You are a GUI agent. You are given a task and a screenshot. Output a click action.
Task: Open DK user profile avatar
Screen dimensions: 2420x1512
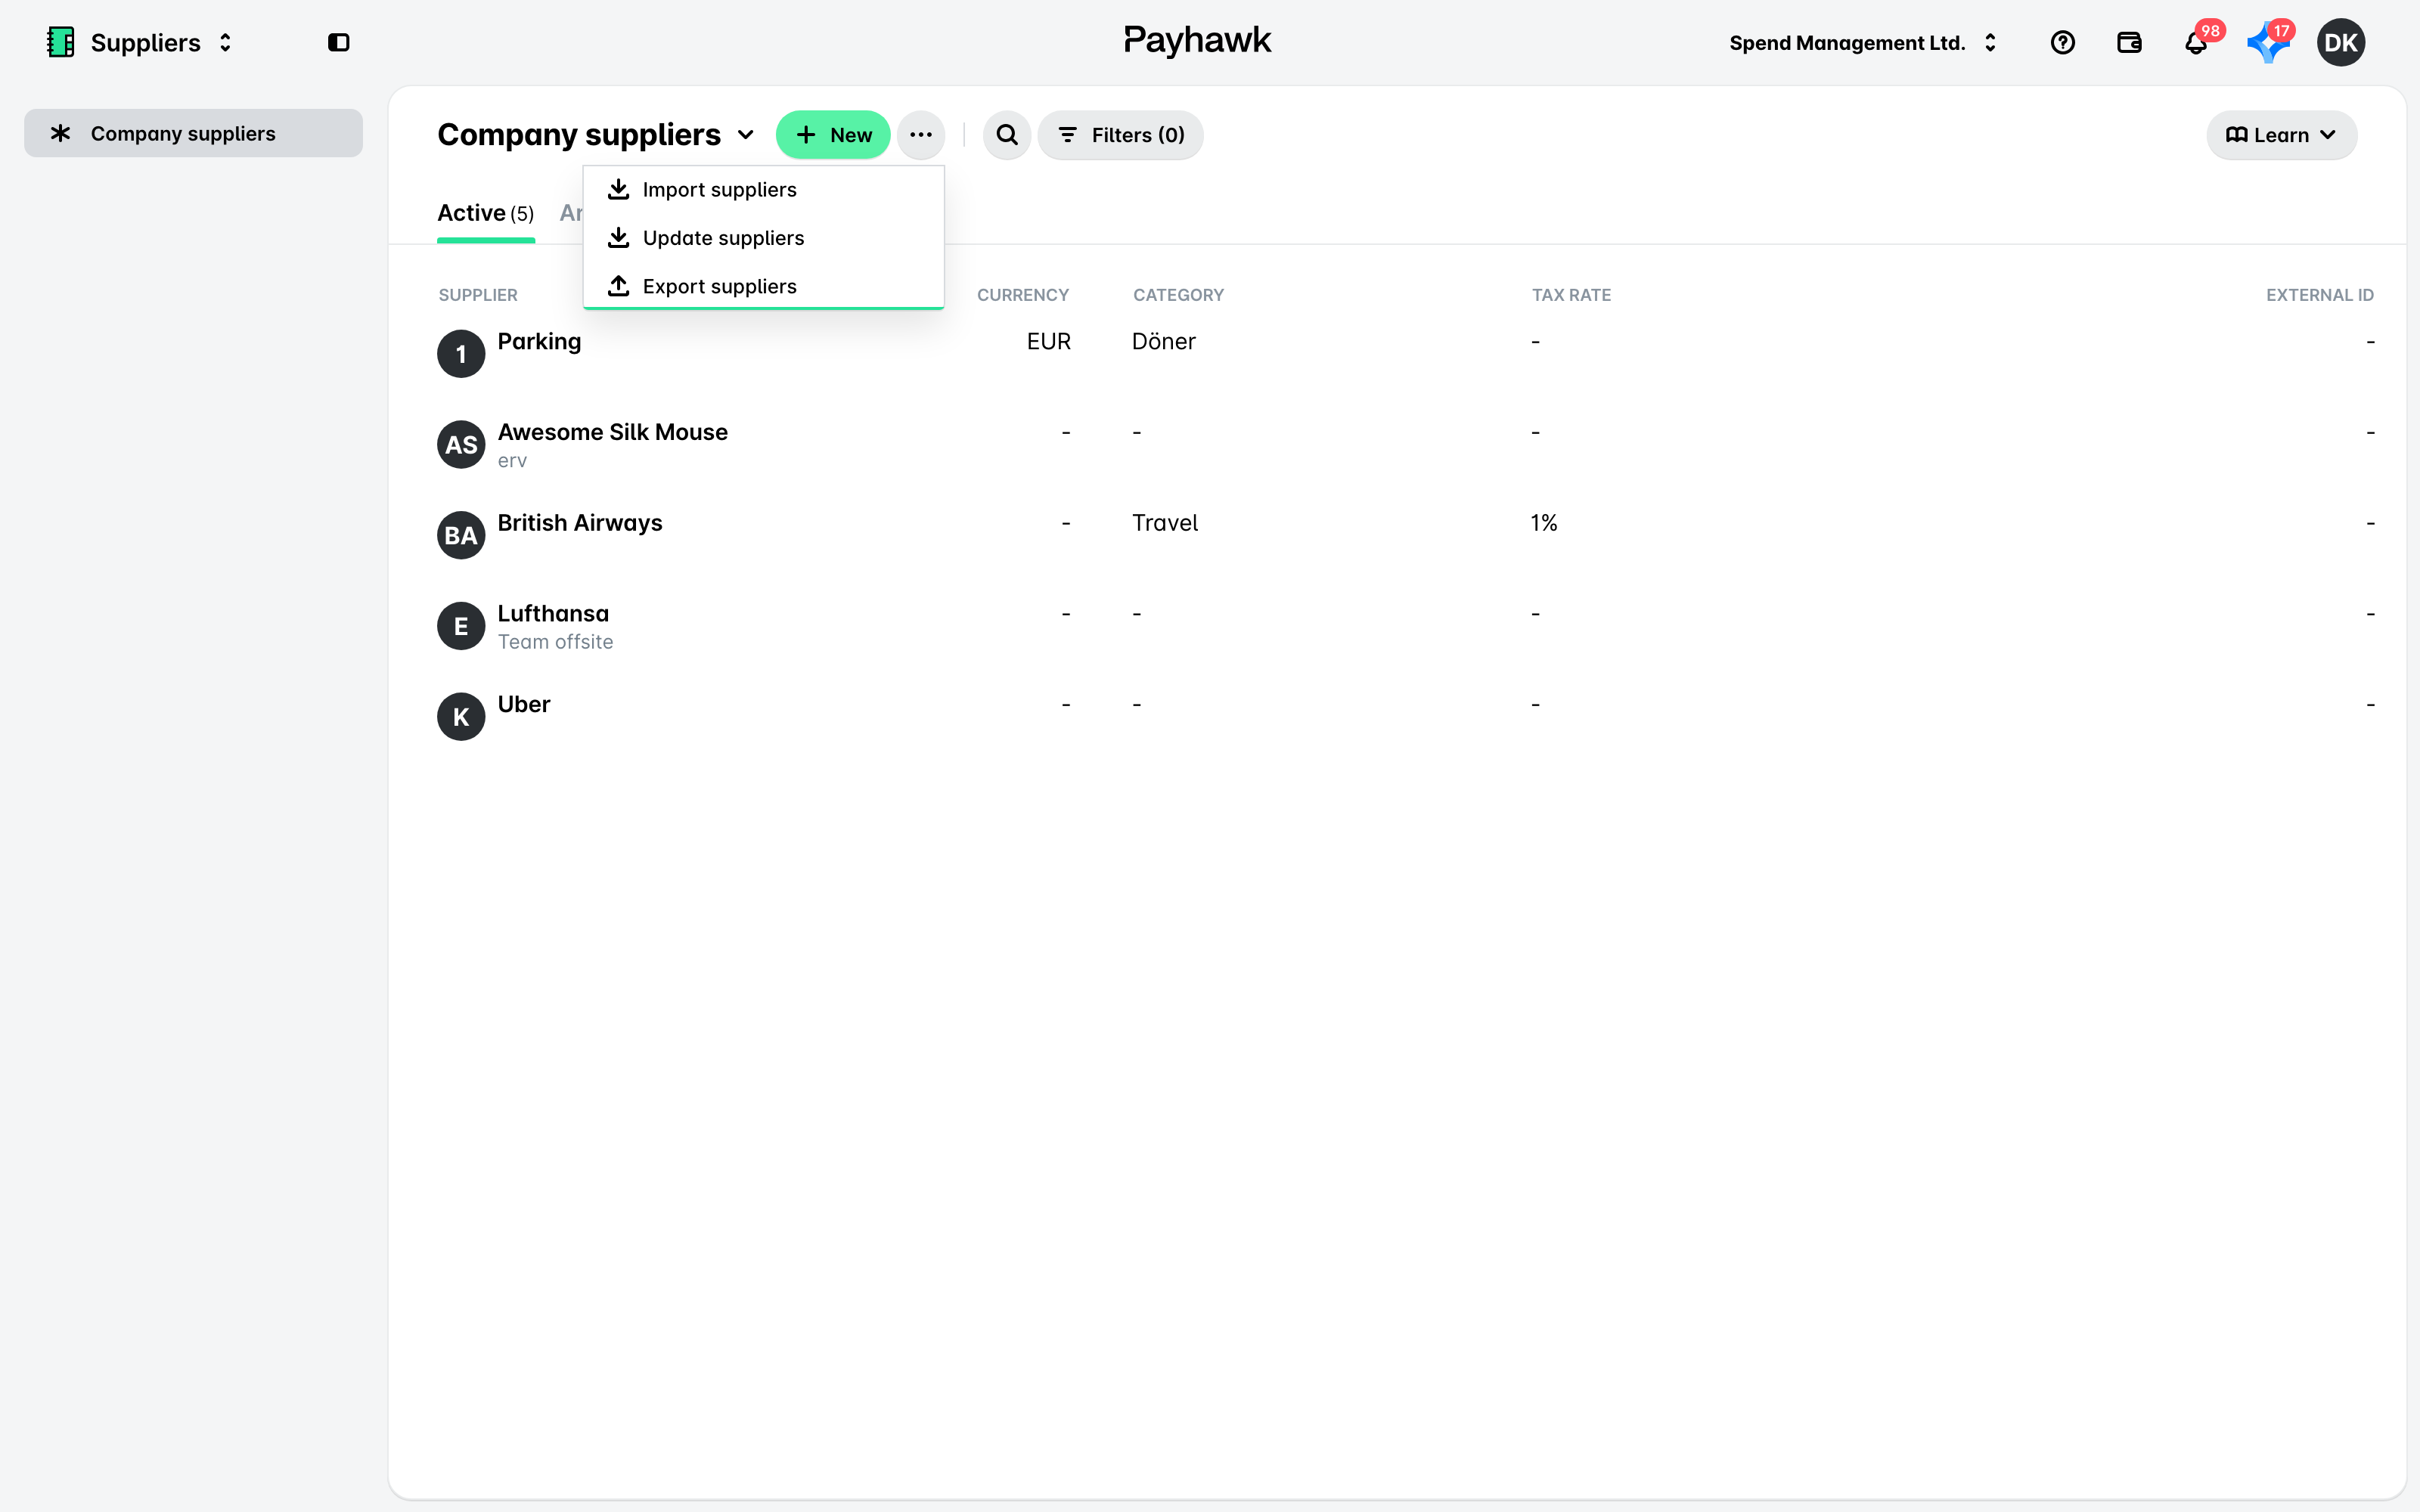pos(2341,42)
